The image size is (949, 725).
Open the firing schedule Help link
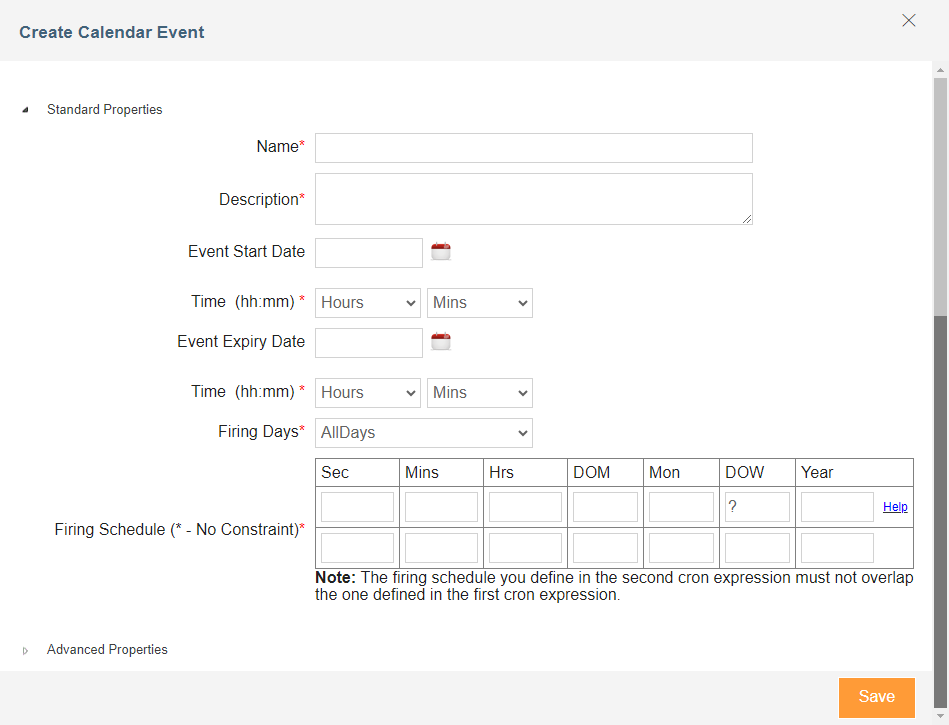coord(895,507)
